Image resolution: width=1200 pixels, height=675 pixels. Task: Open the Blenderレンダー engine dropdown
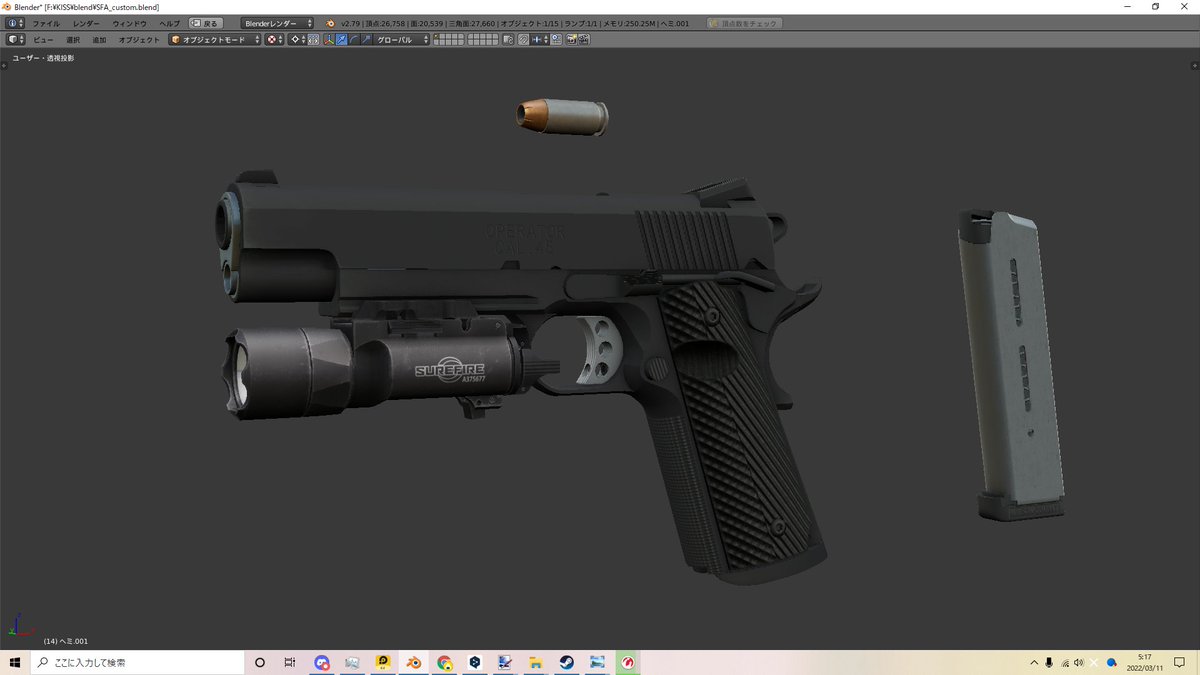pos(277,23)
